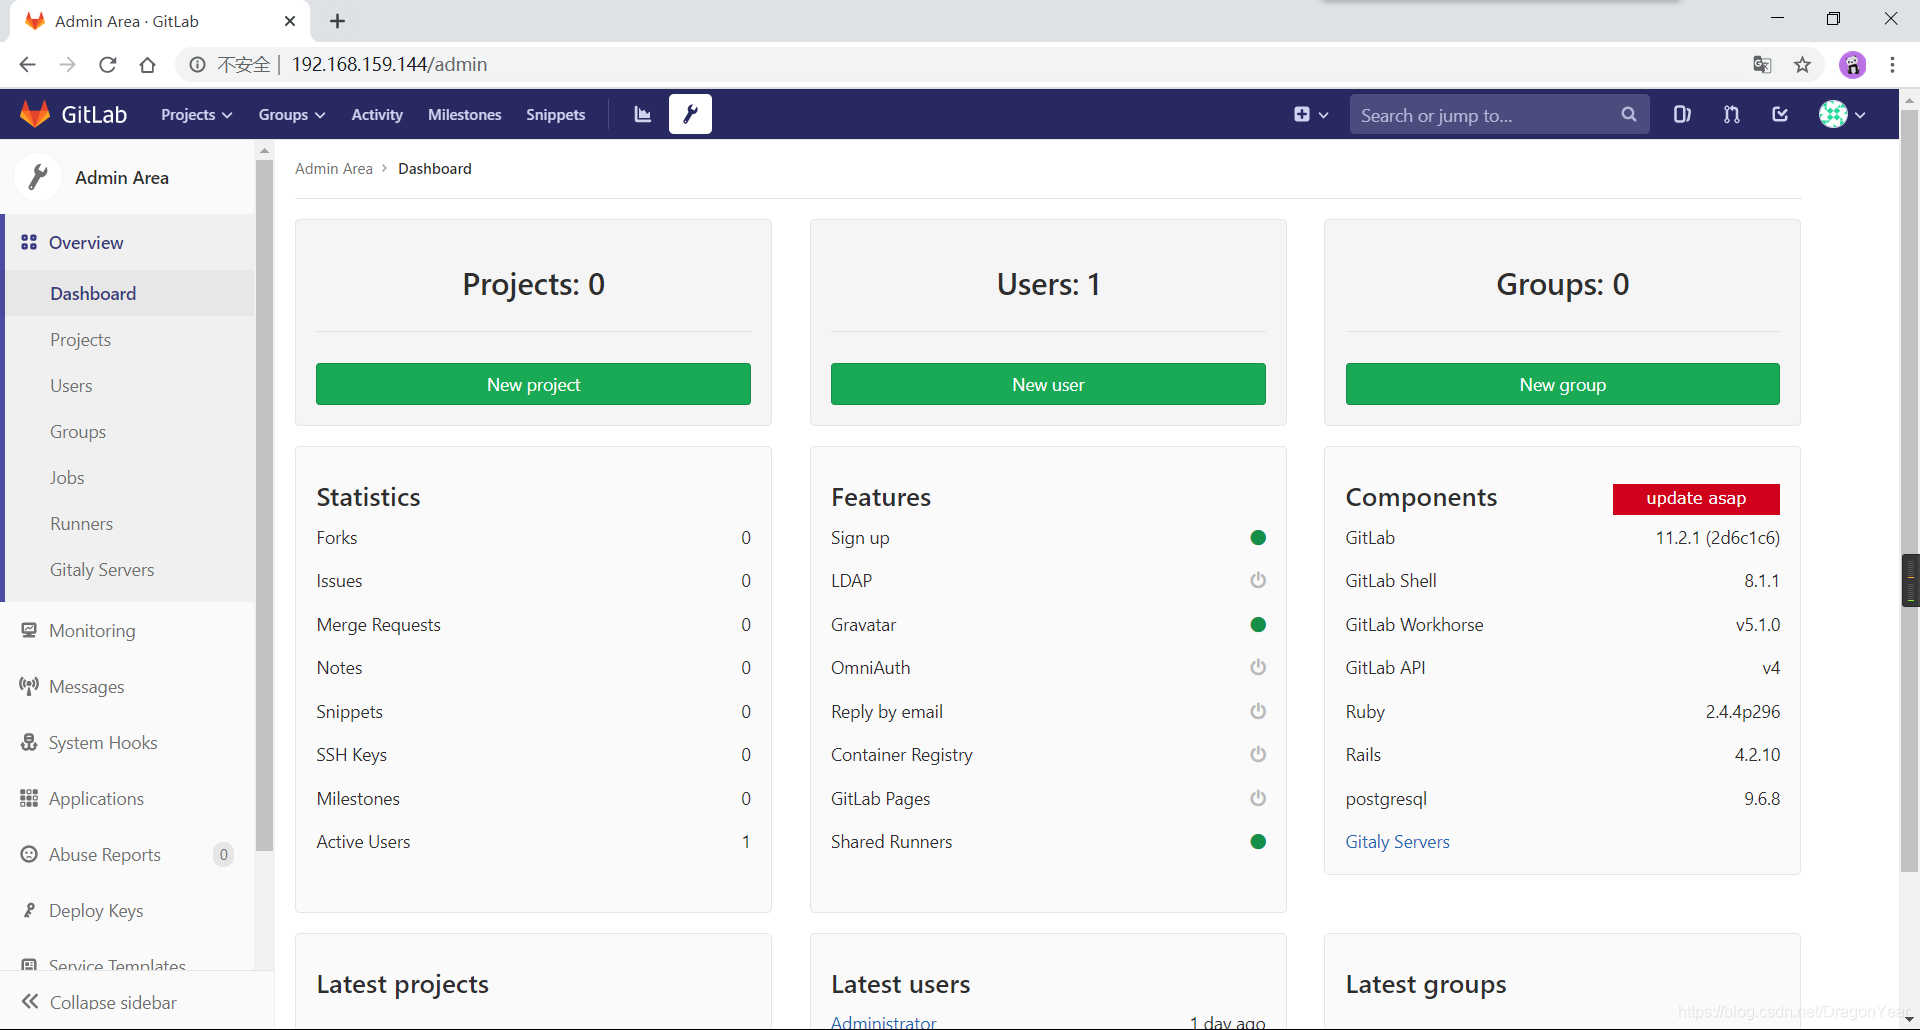The image size is (1920, 1030).
Task: Click the Overview grid icon
Action: coord(29,242)
